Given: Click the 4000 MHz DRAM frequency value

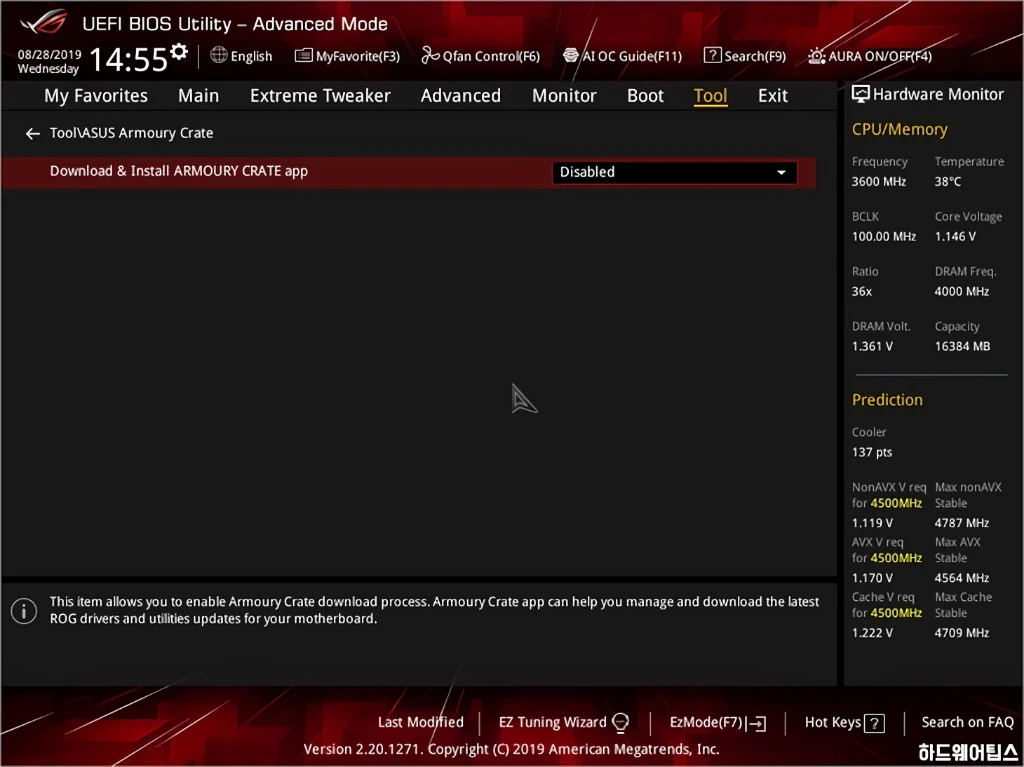Looking at the screenshot, I should (961, 291).
